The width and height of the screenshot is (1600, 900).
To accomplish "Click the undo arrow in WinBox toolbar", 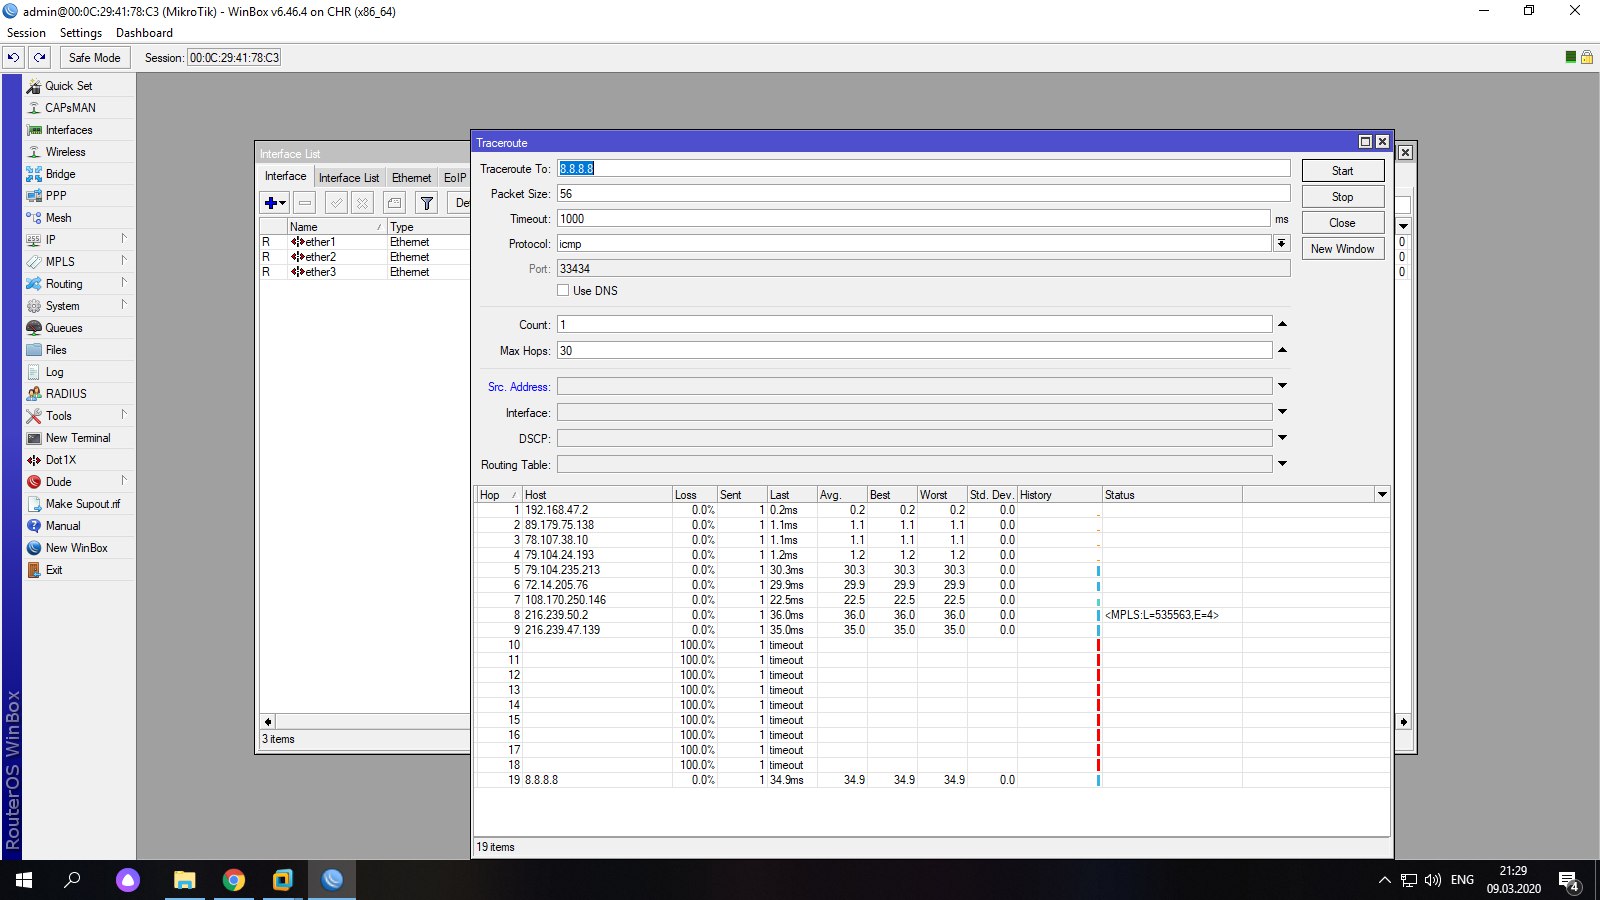I will click(x=14, y=57).
